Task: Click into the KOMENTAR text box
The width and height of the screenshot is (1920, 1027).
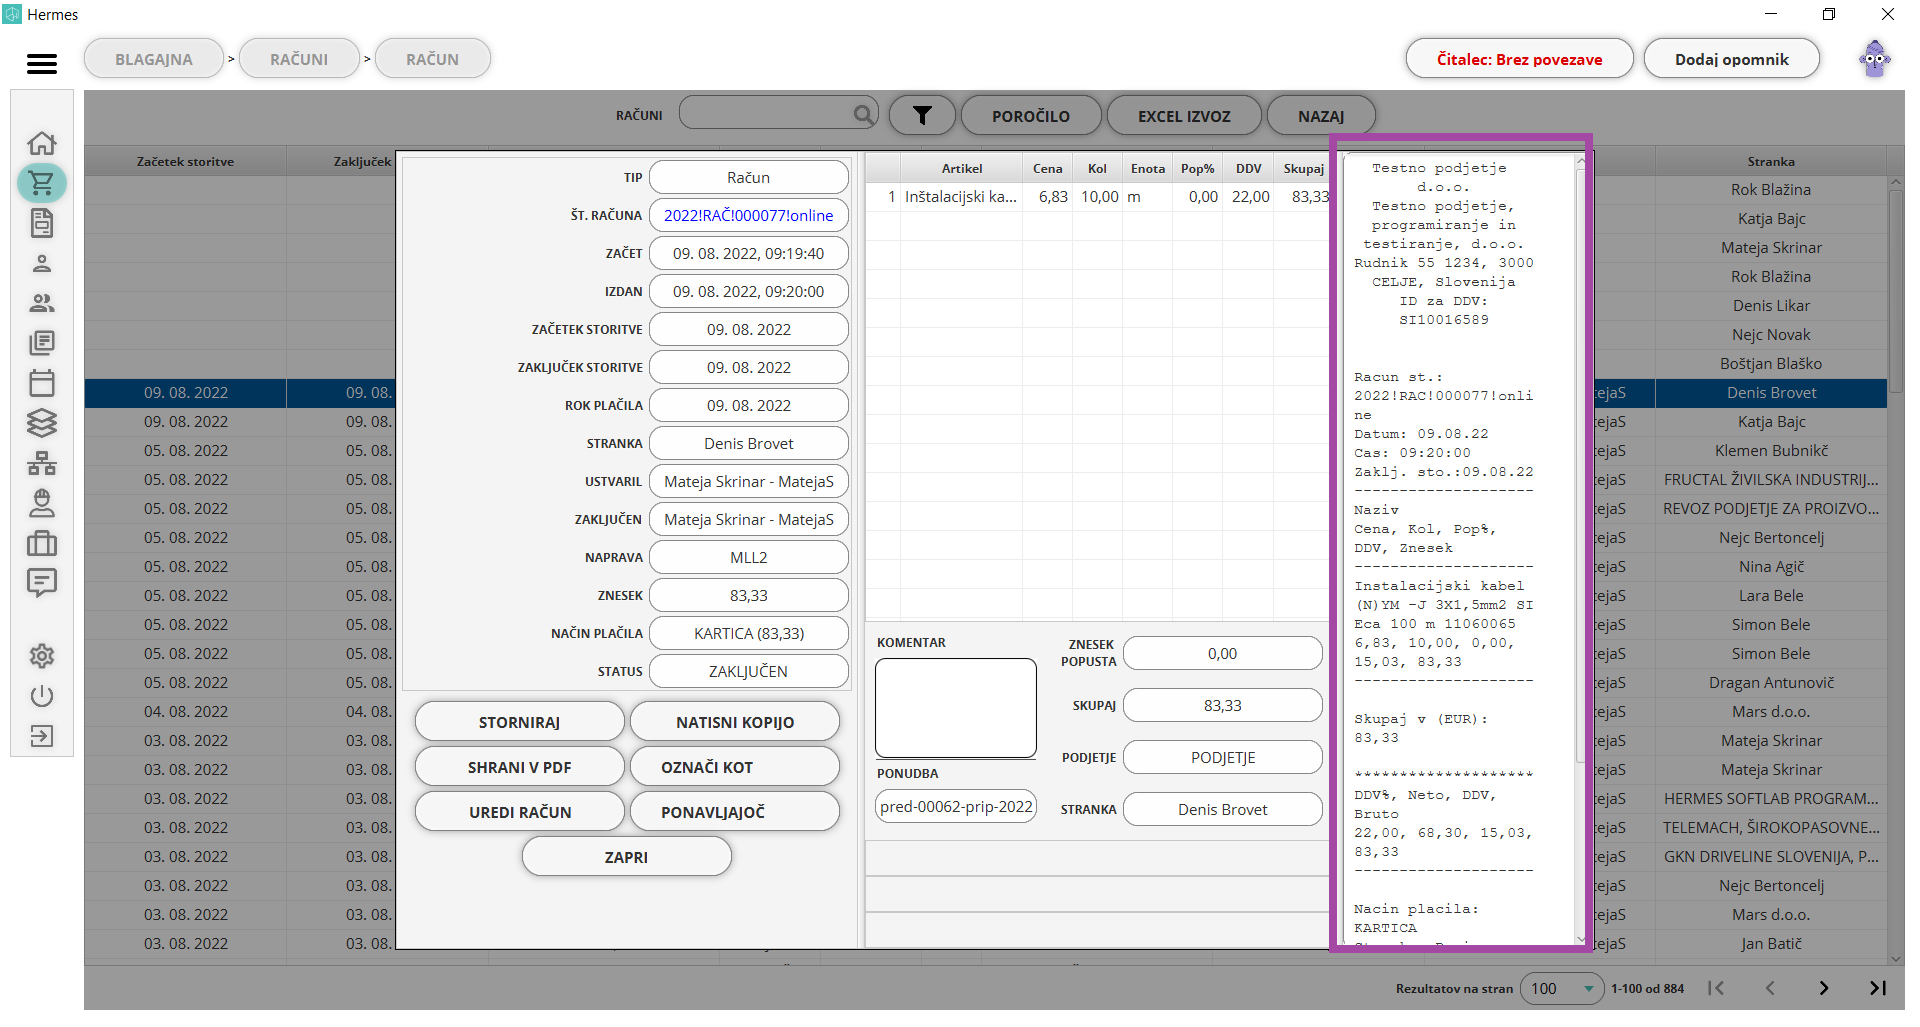Action: [x=955, y=708]
